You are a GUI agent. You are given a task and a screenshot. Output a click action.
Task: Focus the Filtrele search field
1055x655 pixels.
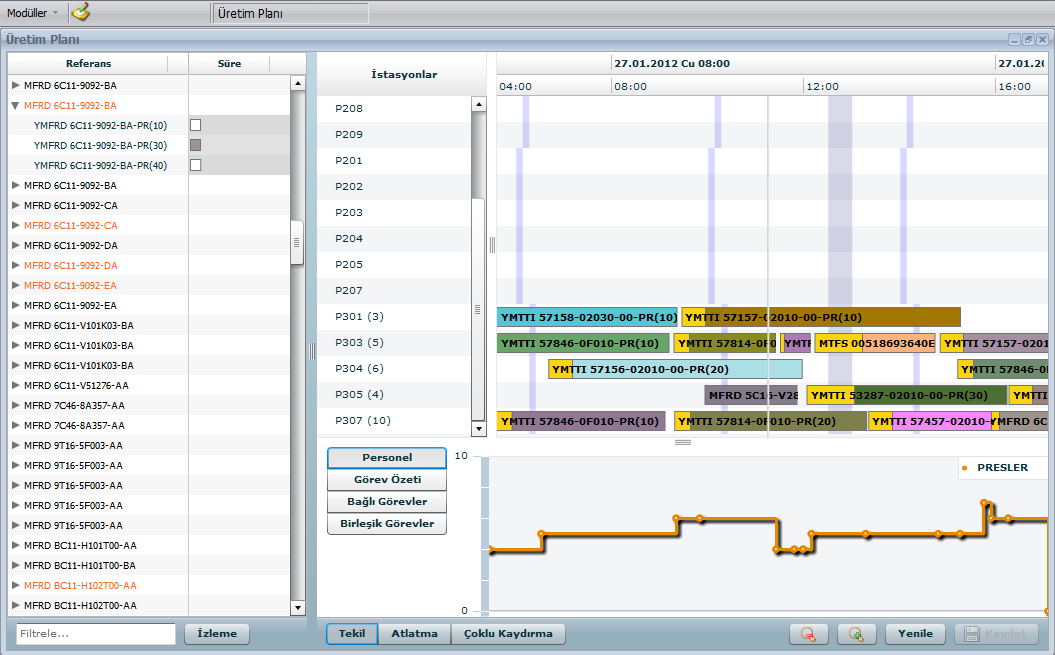coord(95,634)
